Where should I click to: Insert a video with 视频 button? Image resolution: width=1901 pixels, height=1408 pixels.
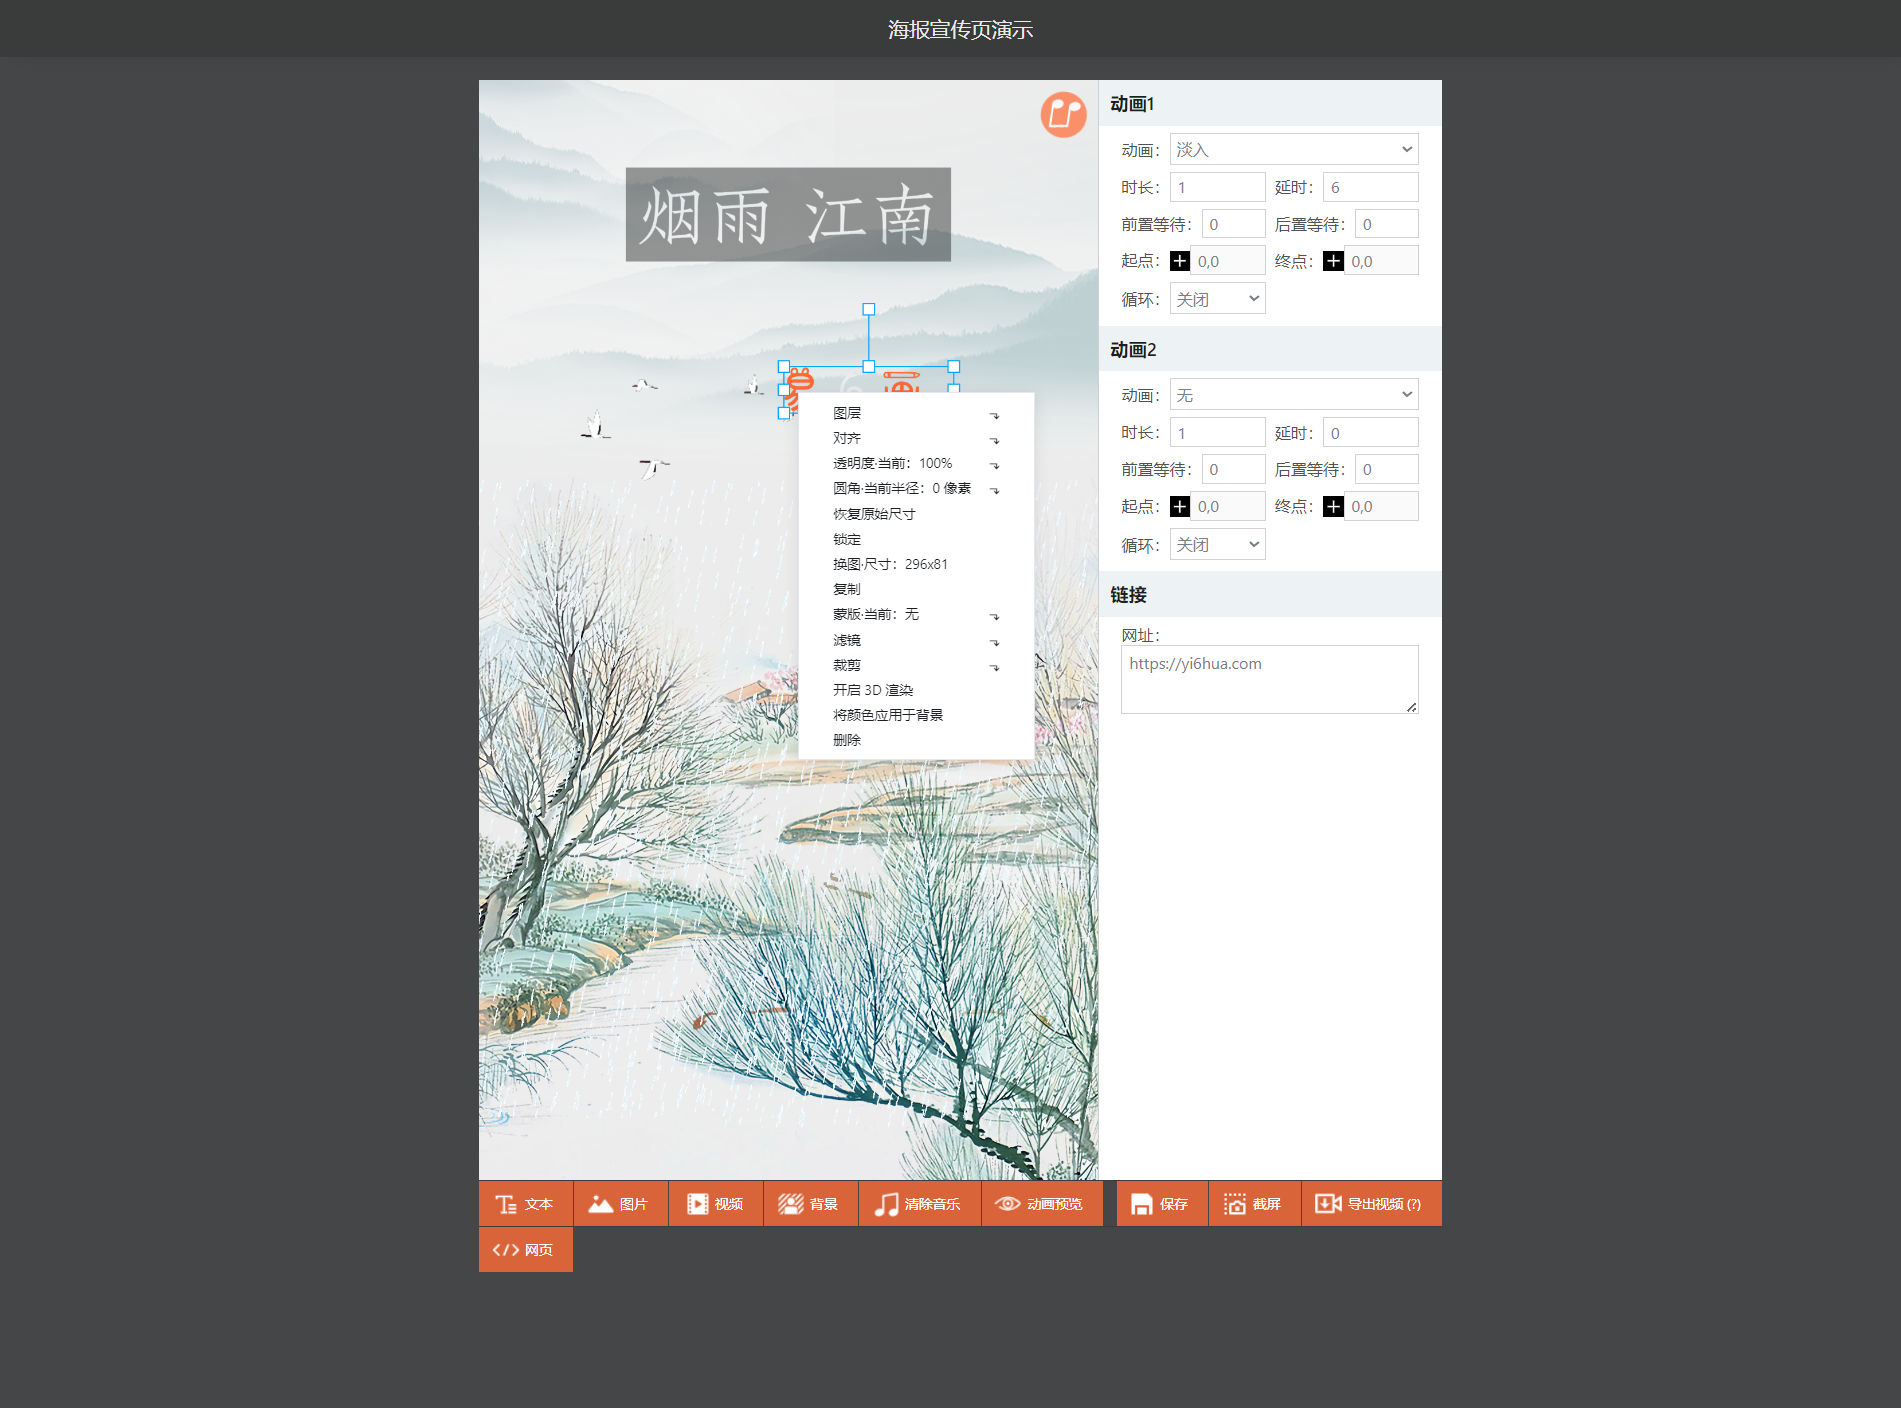pos(715,1204)
